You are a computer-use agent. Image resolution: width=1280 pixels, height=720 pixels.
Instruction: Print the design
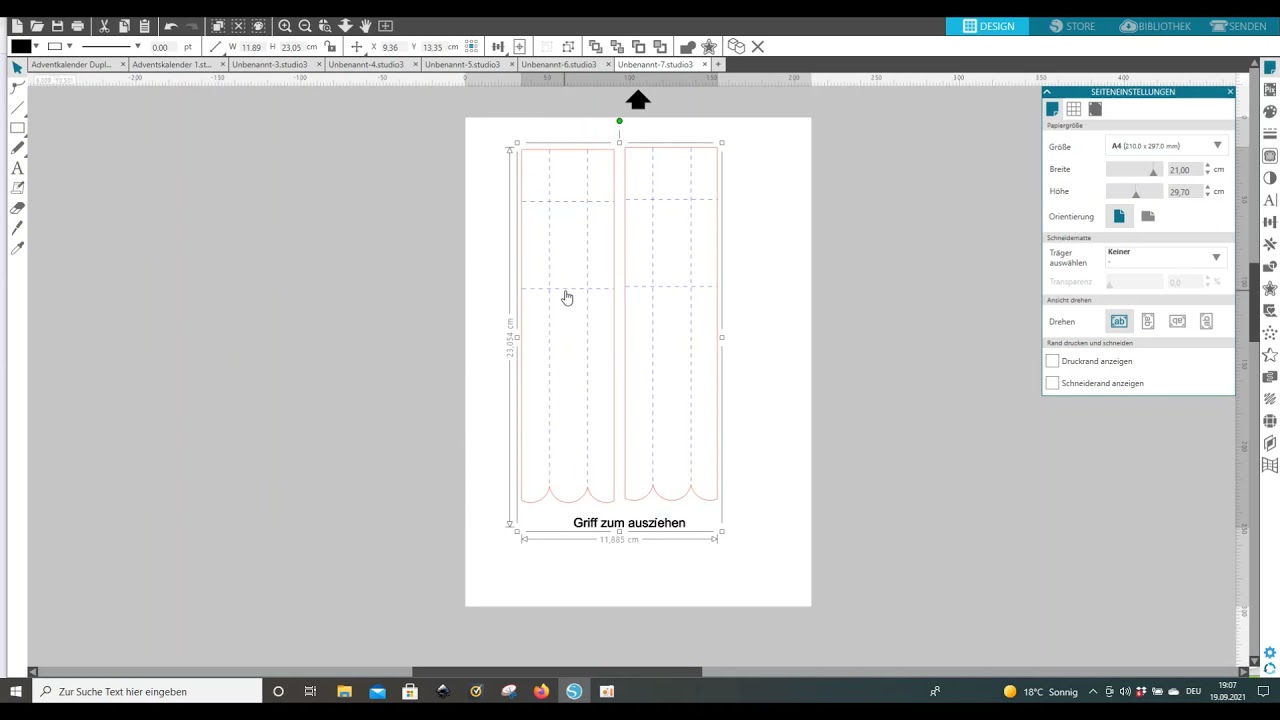point(77,26)
